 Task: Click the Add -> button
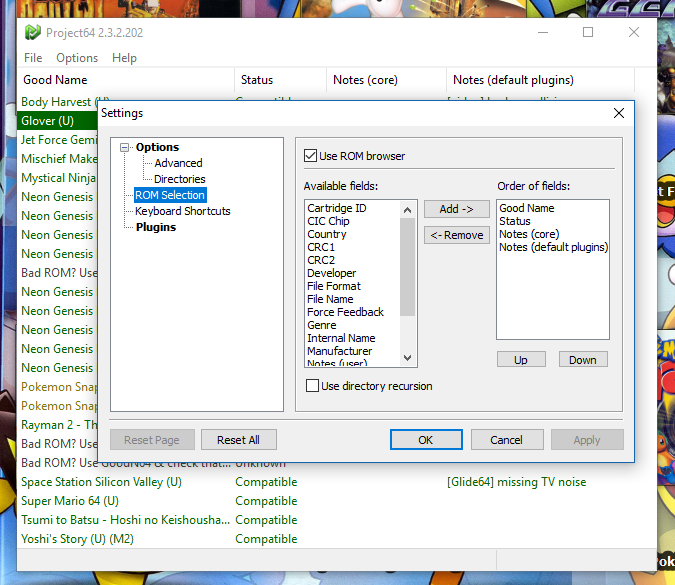pyautogui.click(x=457, y=209)
